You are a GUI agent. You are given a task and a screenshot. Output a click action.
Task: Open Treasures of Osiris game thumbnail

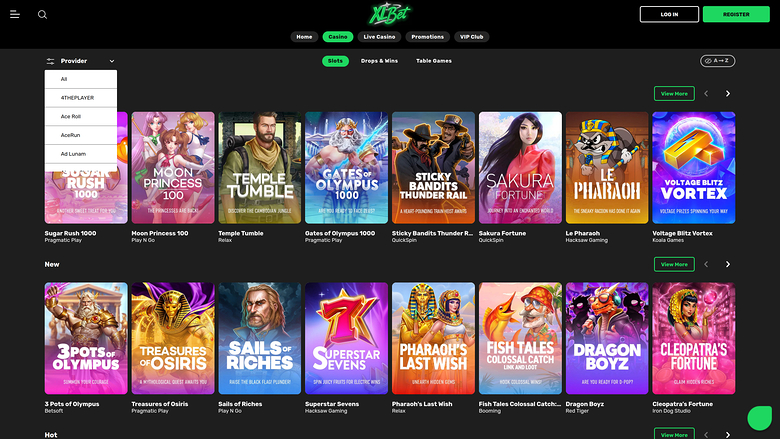click(173, 339)
